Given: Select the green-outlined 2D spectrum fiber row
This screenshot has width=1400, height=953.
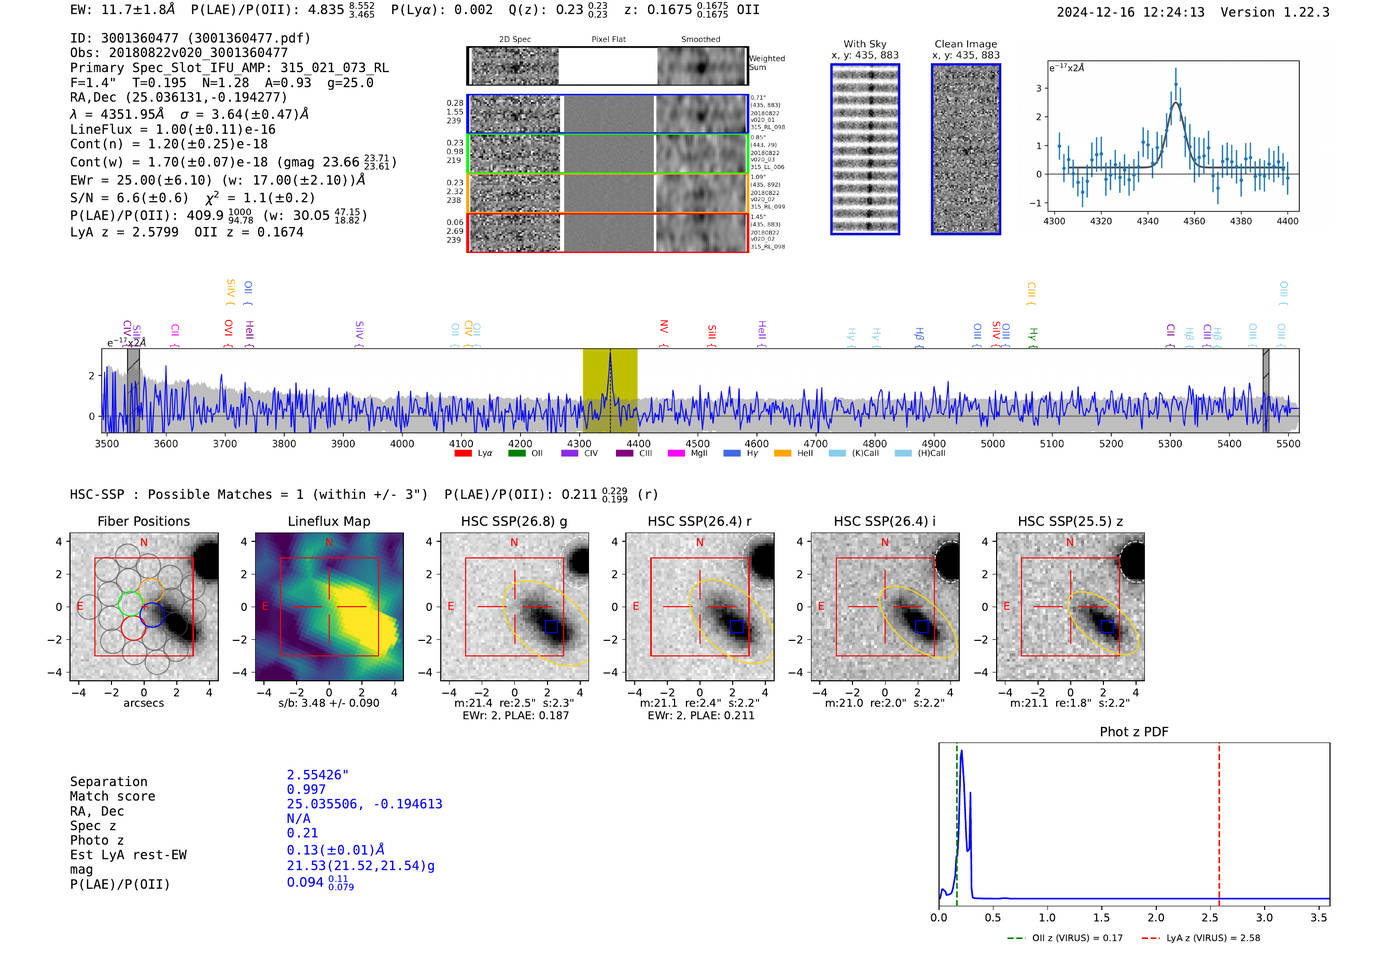Looking at the screenshot, I should 607,153.
